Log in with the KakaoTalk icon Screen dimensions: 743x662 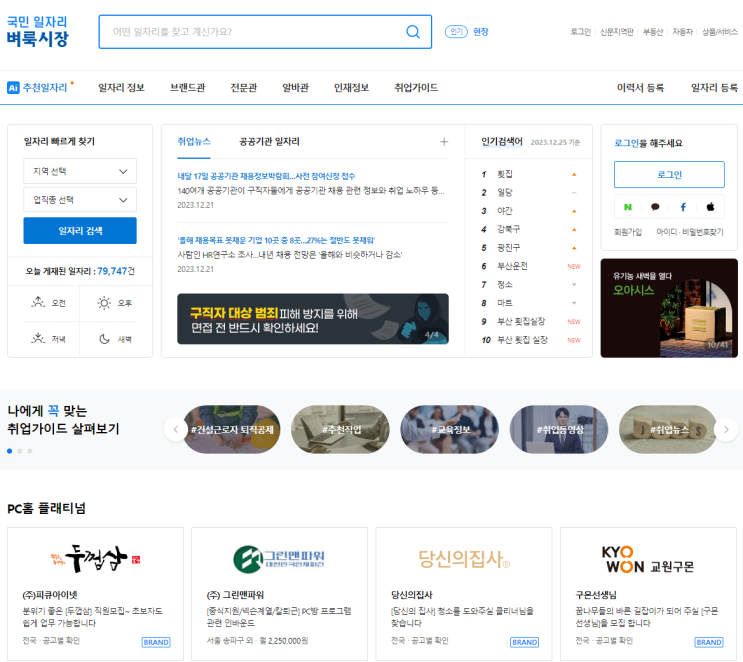(x=655, y=207)
